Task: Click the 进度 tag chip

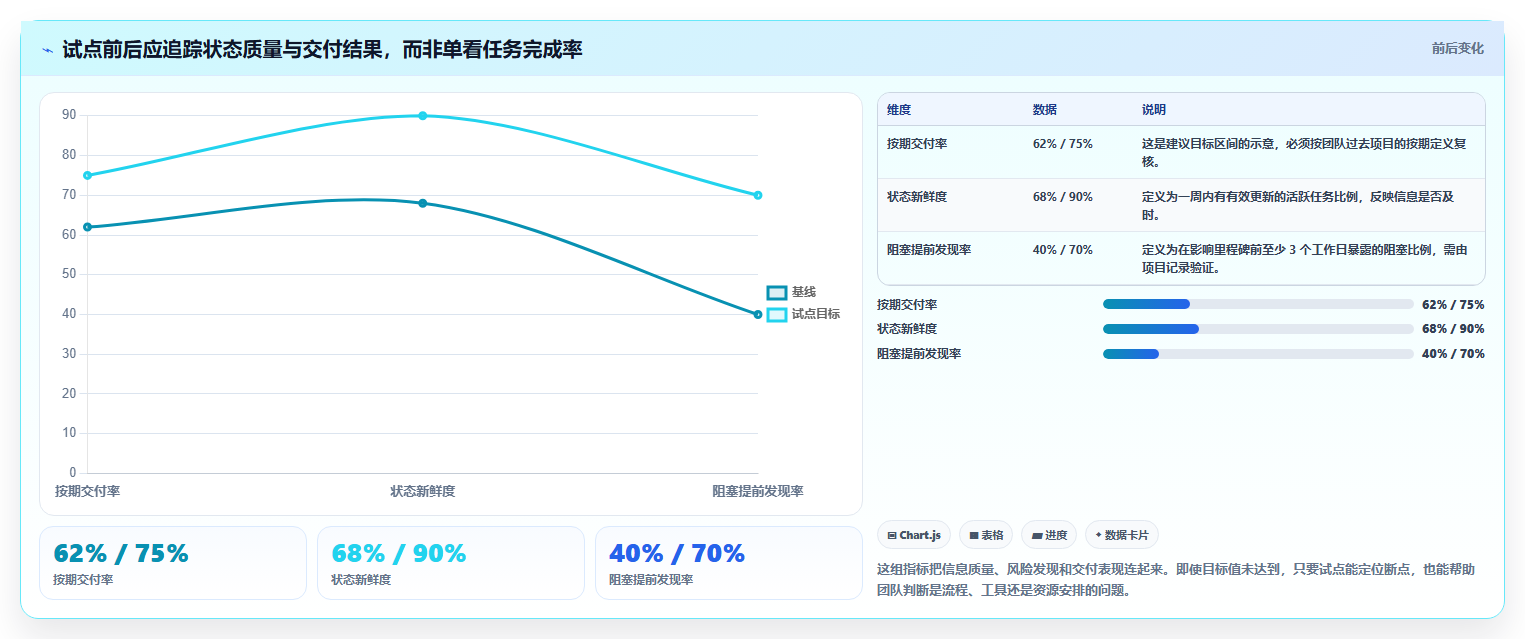Action: 1049,535
